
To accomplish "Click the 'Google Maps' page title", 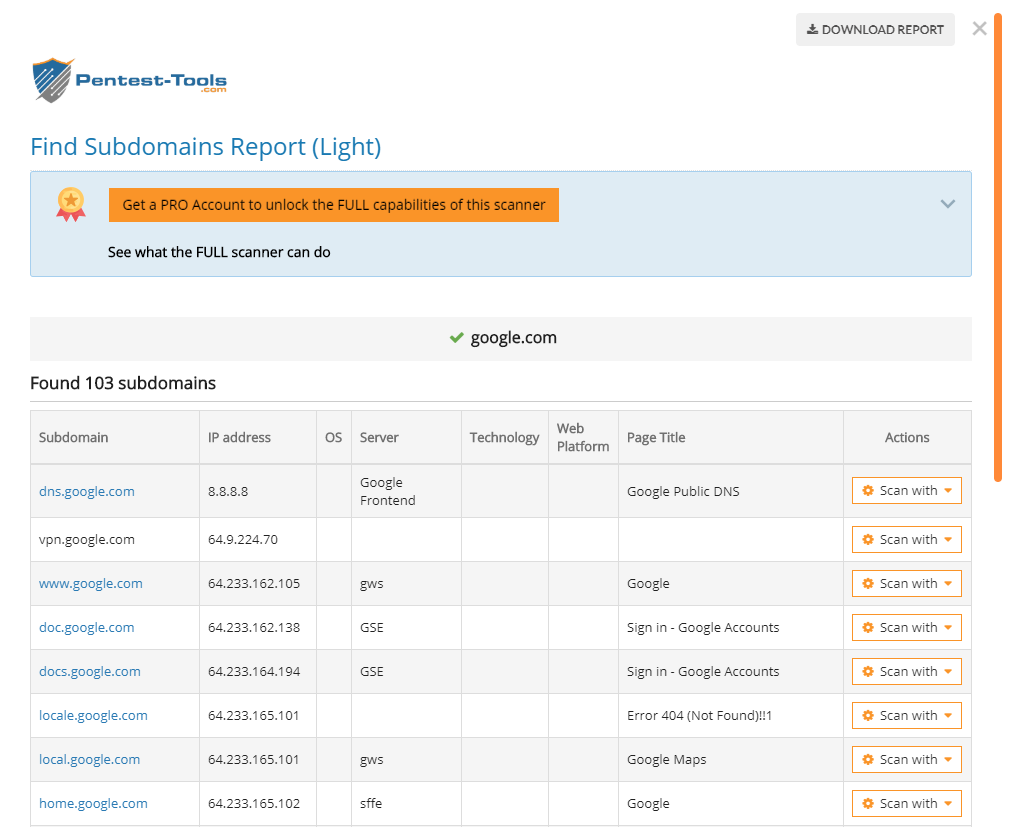I will point(666,760).
